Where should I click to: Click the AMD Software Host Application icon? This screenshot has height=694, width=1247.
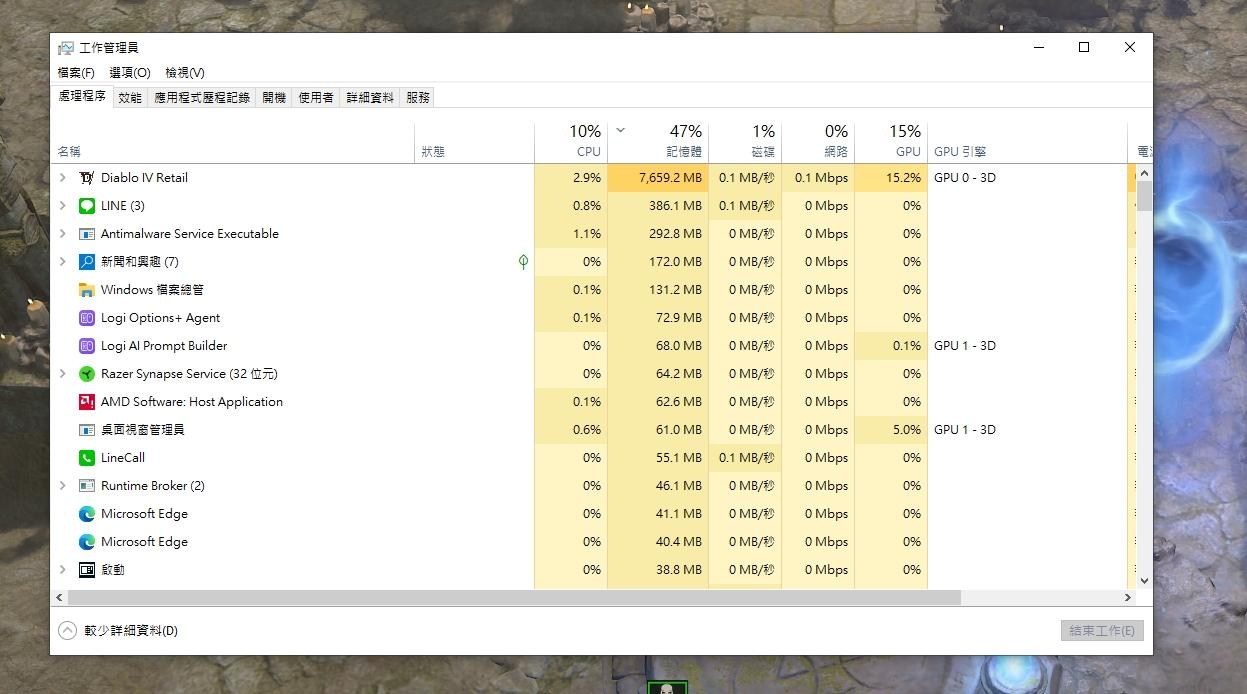(87, 402)
